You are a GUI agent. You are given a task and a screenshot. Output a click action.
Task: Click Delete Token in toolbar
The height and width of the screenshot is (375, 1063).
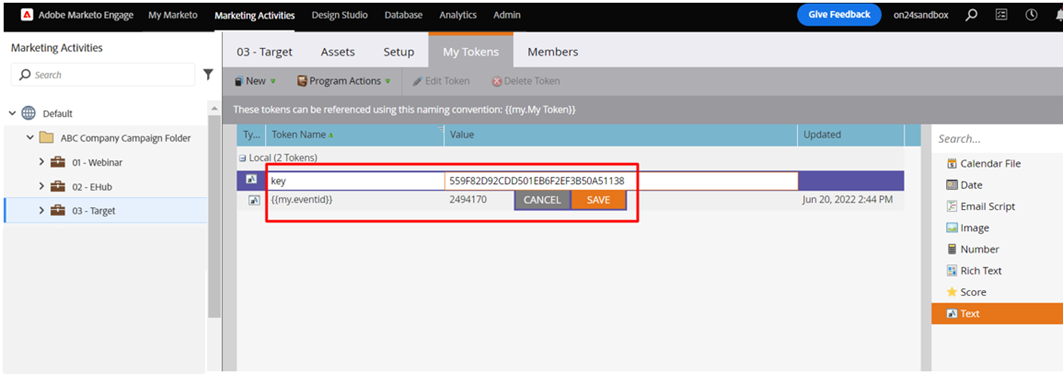click(526, 81)
